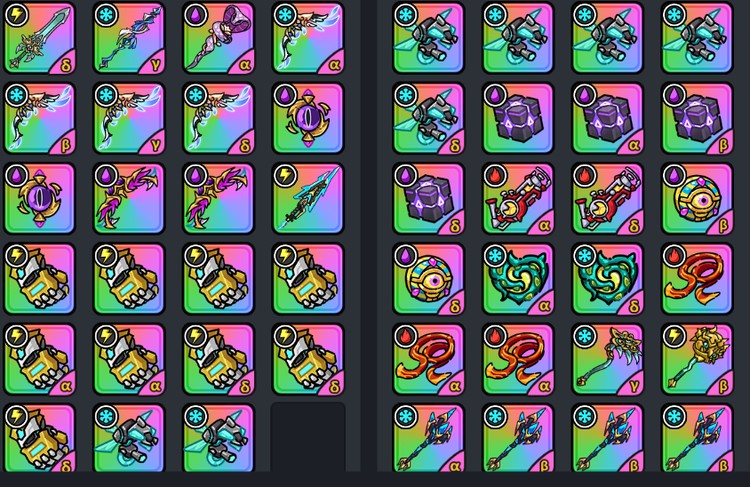Click the empty inventory slot
Viewport: 750px width, 487px height.
[308, 437]
